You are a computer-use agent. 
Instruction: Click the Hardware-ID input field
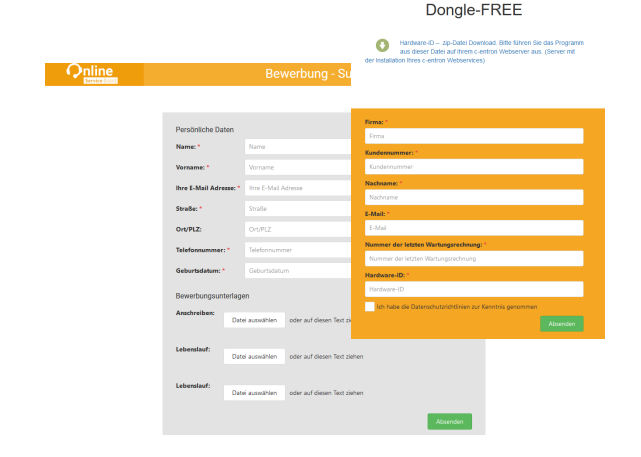[474, 289]
